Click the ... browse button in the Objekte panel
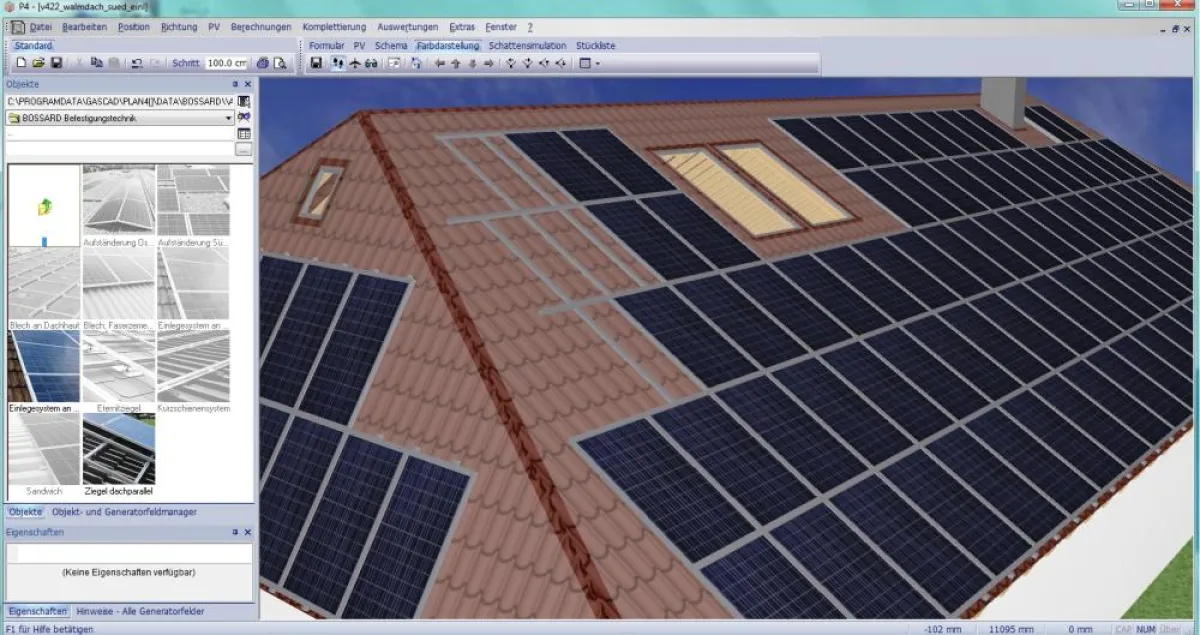 [243, 149]
